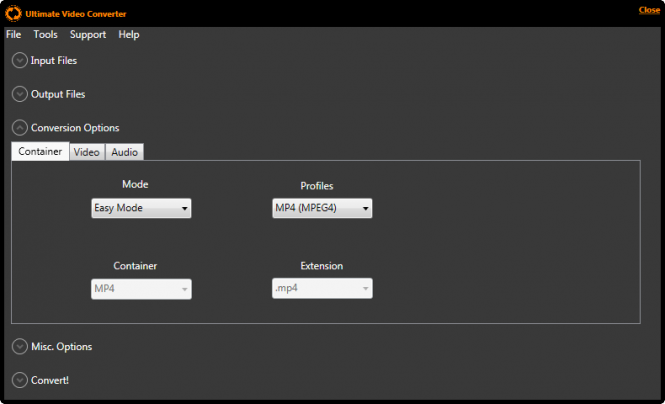Expand the Convert! section
665x404 pixels.
click(x=20, y=380)
